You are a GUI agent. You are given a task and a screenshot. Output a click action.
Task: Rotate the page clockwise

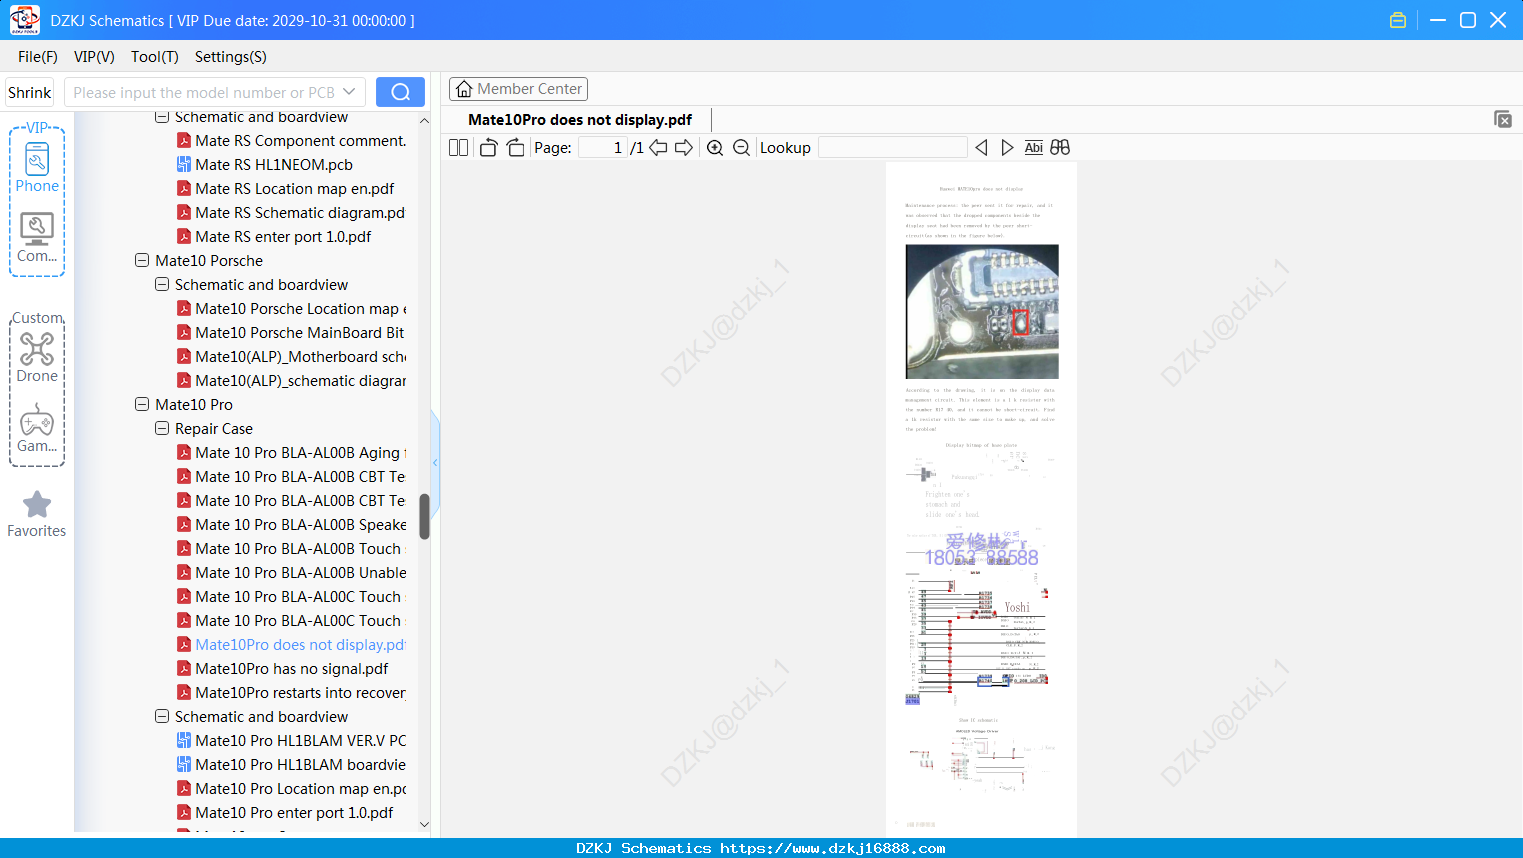[515, 148]
